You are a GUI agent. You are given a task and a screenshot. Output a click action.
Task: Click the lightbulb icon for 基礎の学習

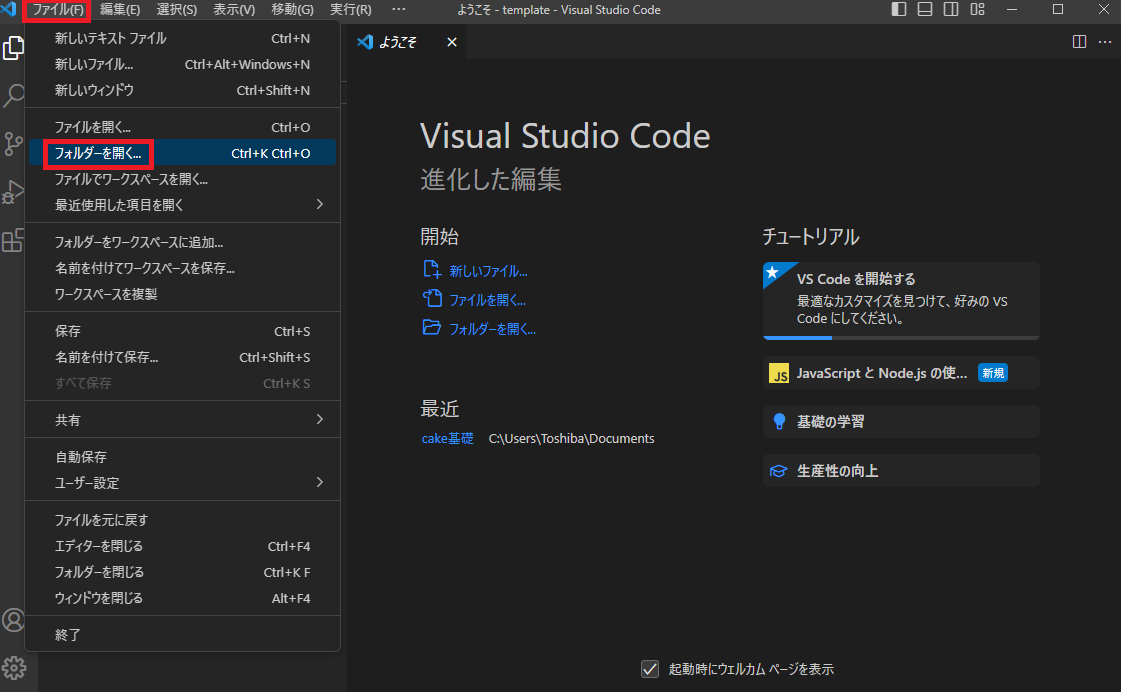[x=779, y=422]
